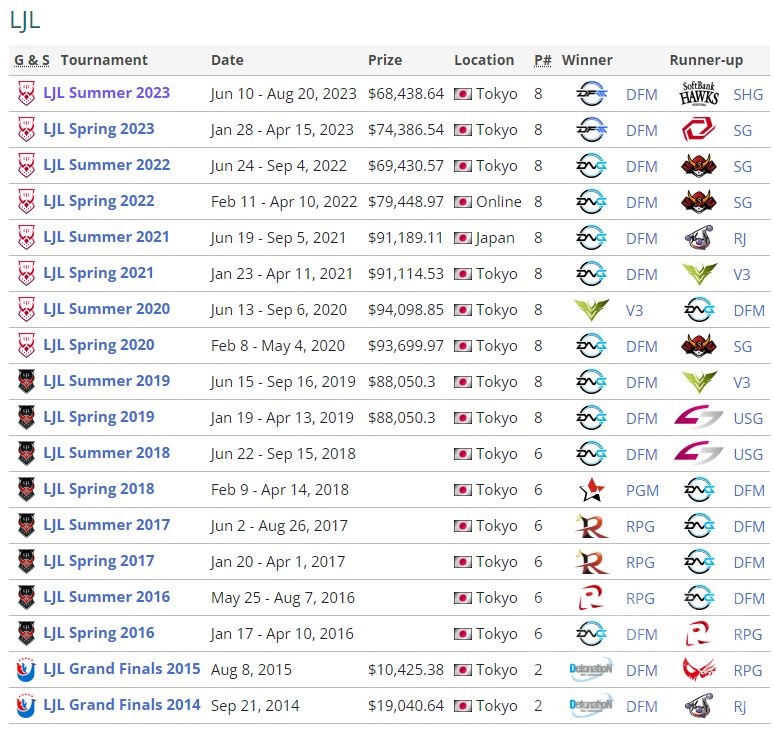This screenshot has width=774, height=731.
Task: Click the G & S column header
Action: click(32, 60)
